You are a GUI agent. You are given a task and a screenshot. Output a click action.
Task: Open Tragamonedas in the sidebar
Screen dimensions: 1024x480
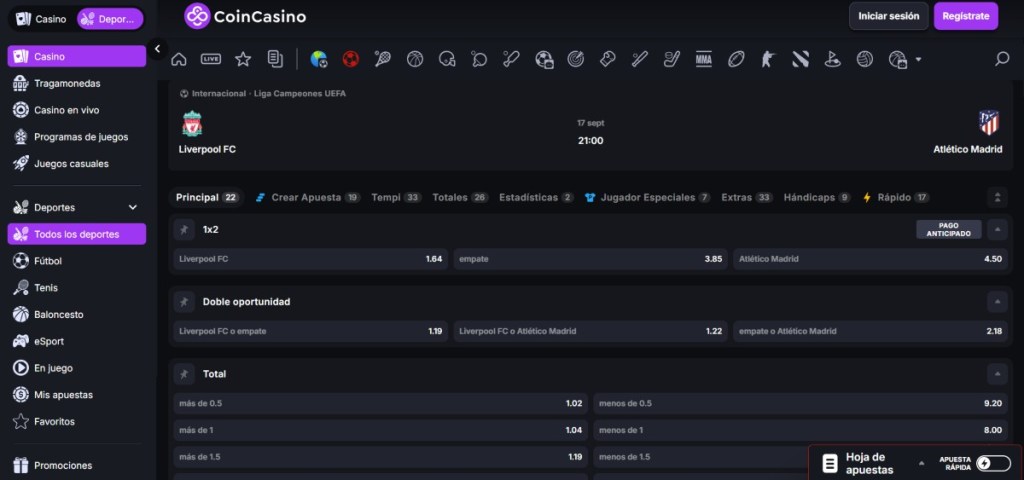[66, 83]
